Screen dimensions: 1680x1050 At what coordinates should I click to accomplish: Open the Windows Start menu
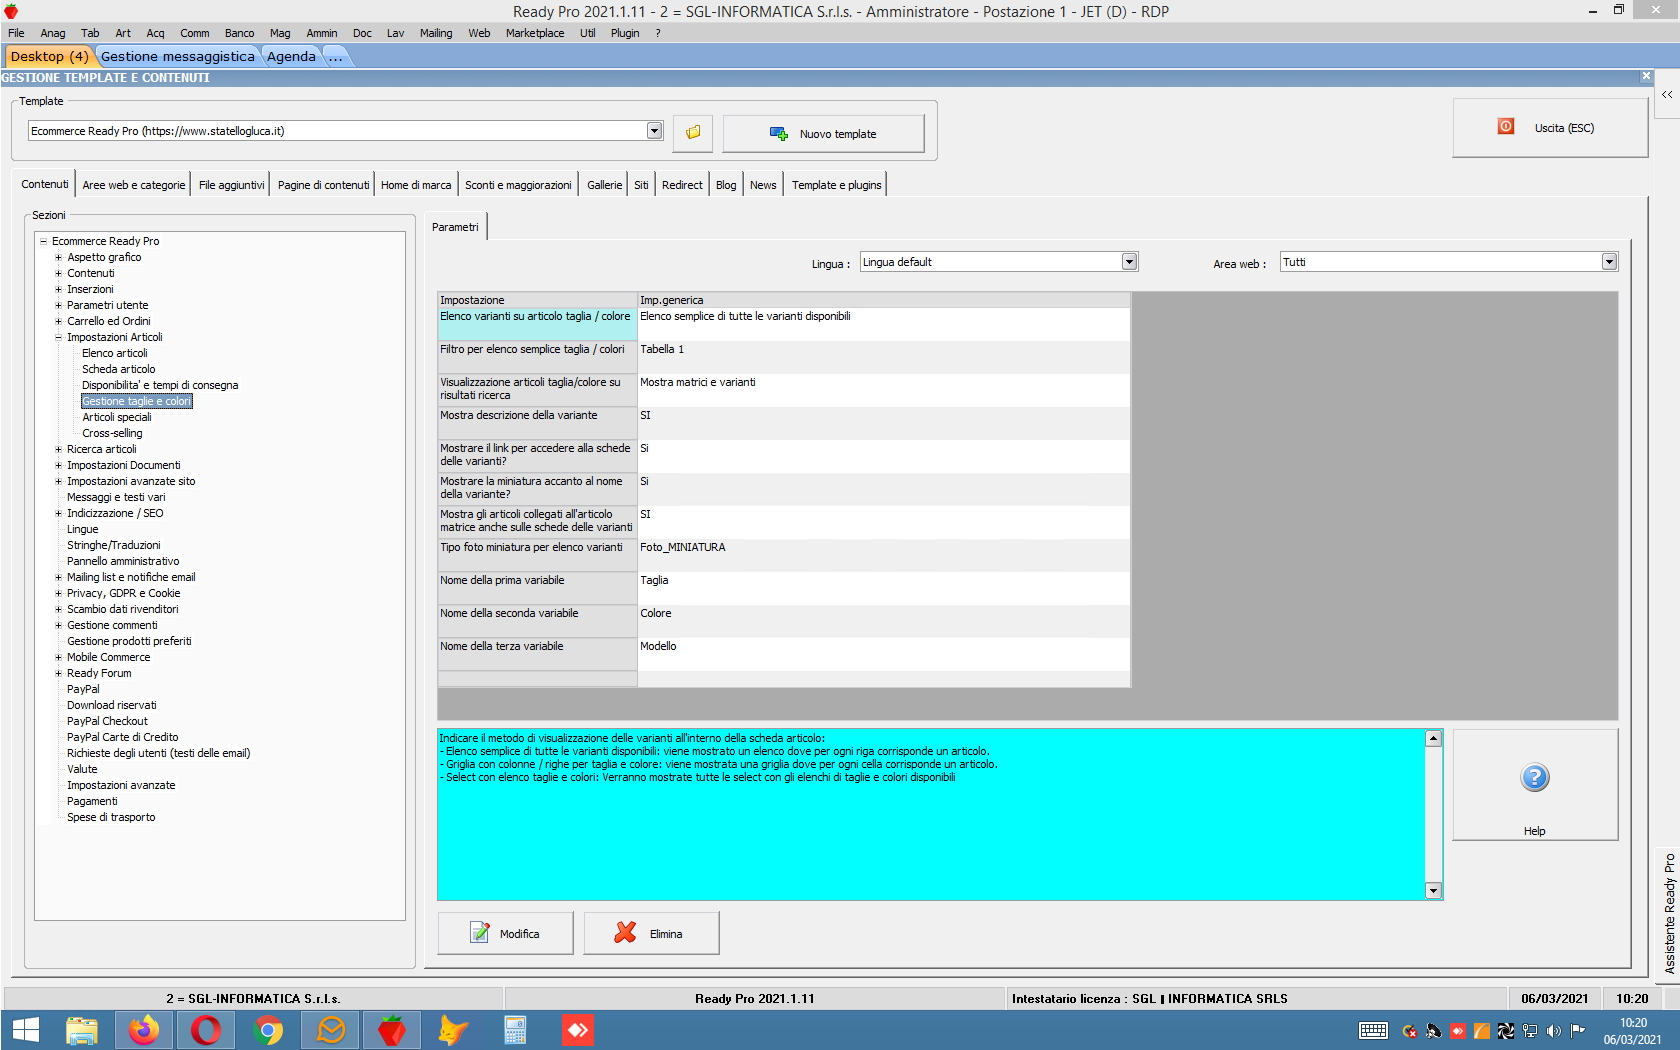24,1030
